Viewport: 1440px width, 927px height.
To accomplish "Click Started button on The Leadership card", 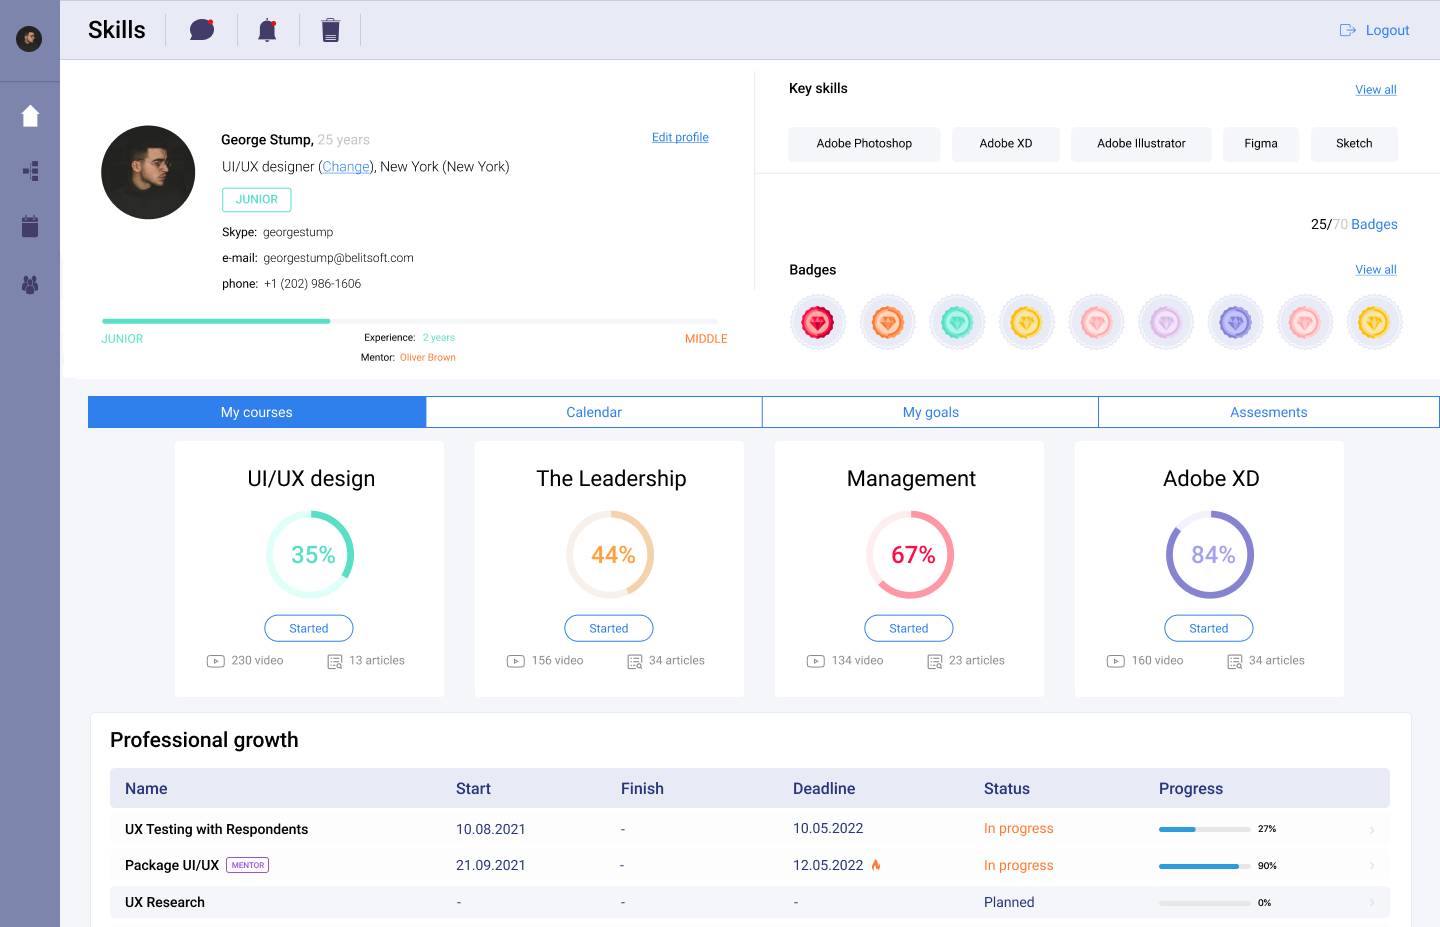I will coord(609,628).
